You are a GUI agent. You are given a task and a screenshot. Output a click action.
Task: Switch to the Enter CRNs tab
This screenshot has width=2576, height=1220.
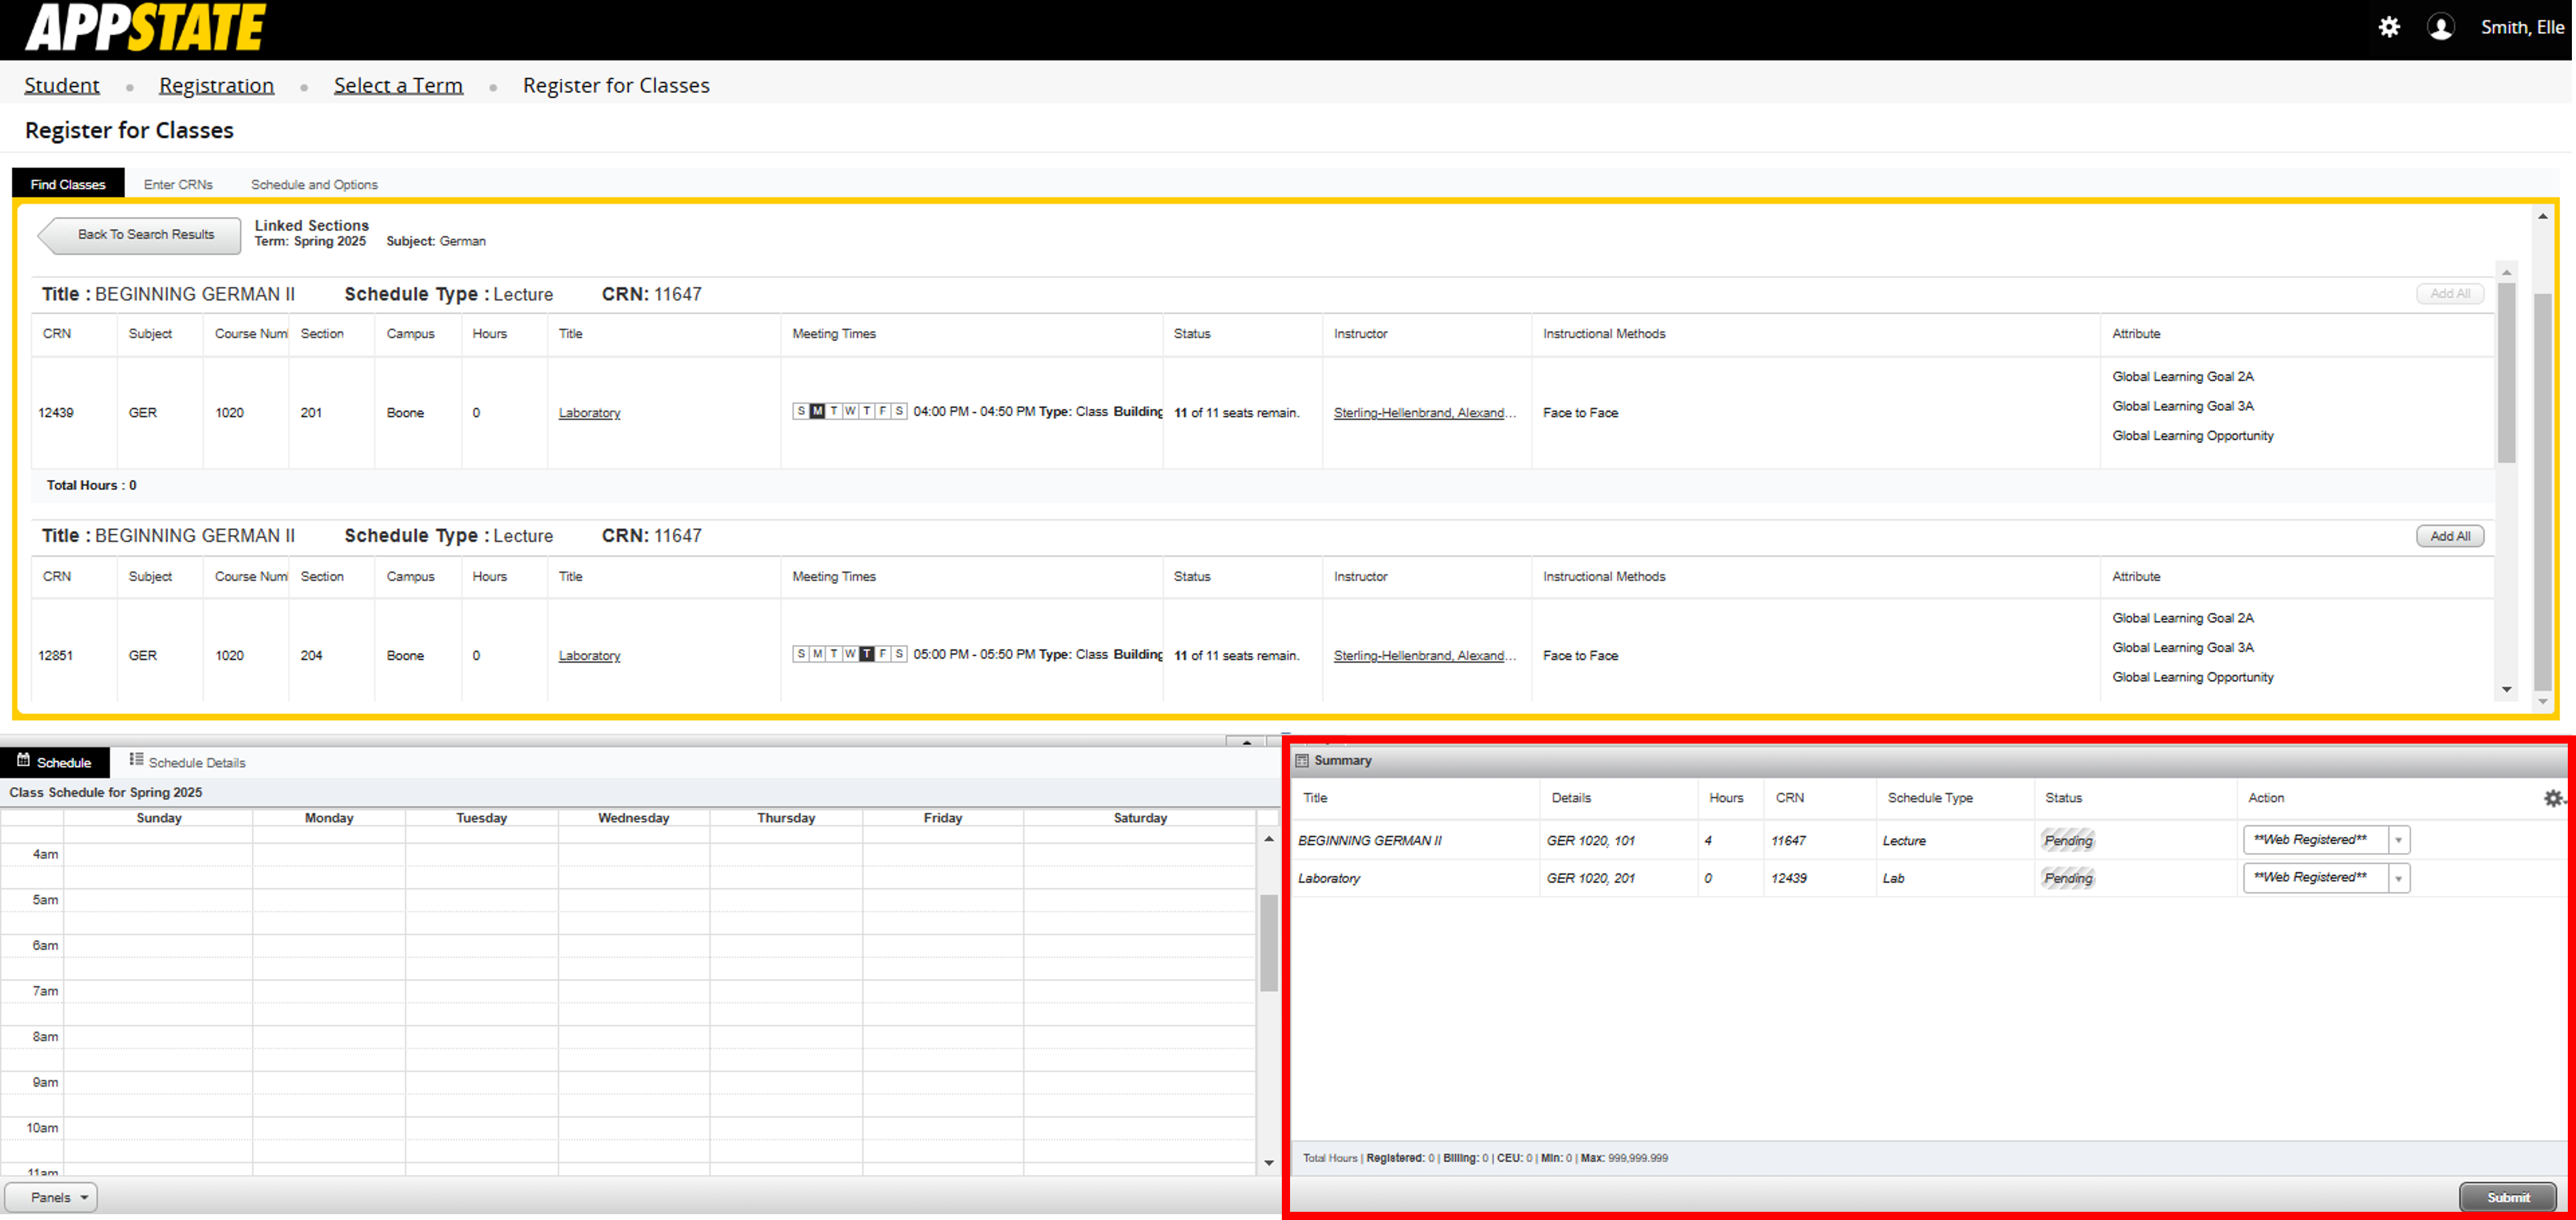click(x=178, y=184)
